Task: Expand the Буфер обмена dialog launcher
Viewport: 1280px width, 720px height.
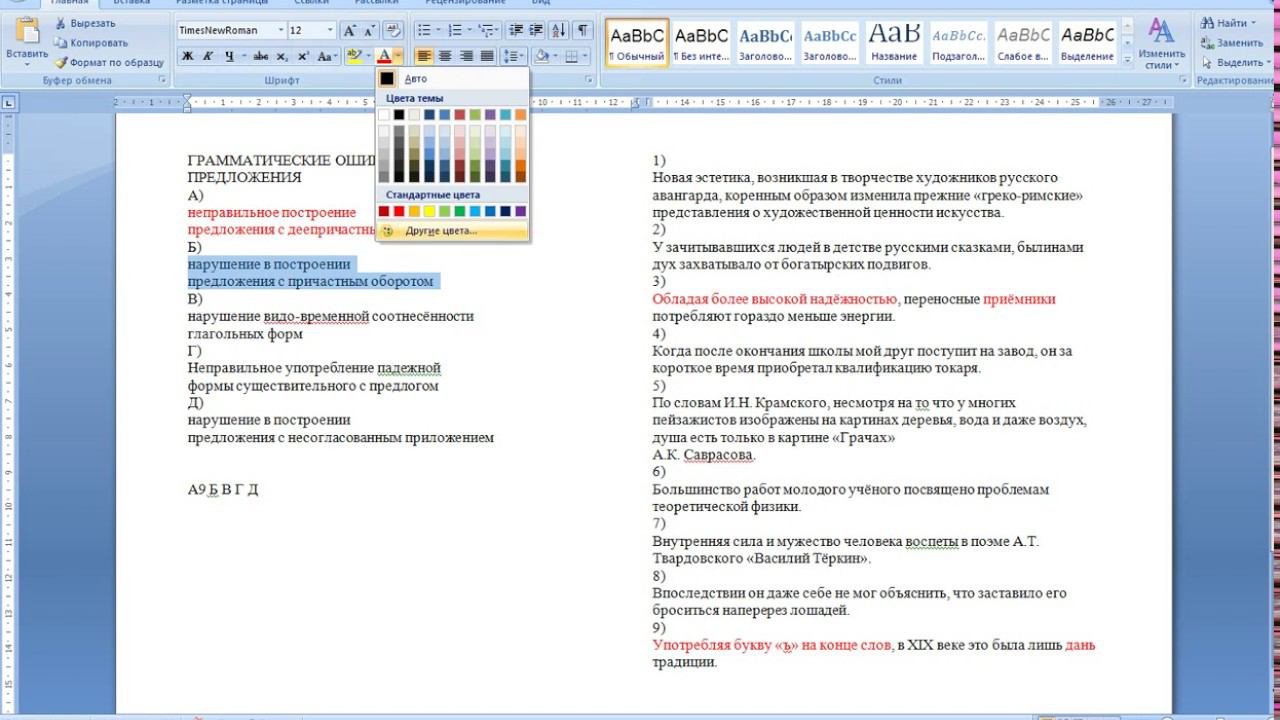Action: click(163, 80)
